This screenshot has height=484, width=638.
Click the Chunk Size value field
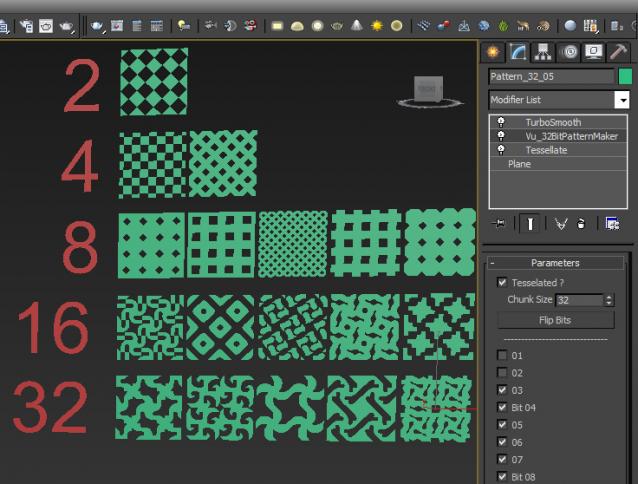point(579,300)
